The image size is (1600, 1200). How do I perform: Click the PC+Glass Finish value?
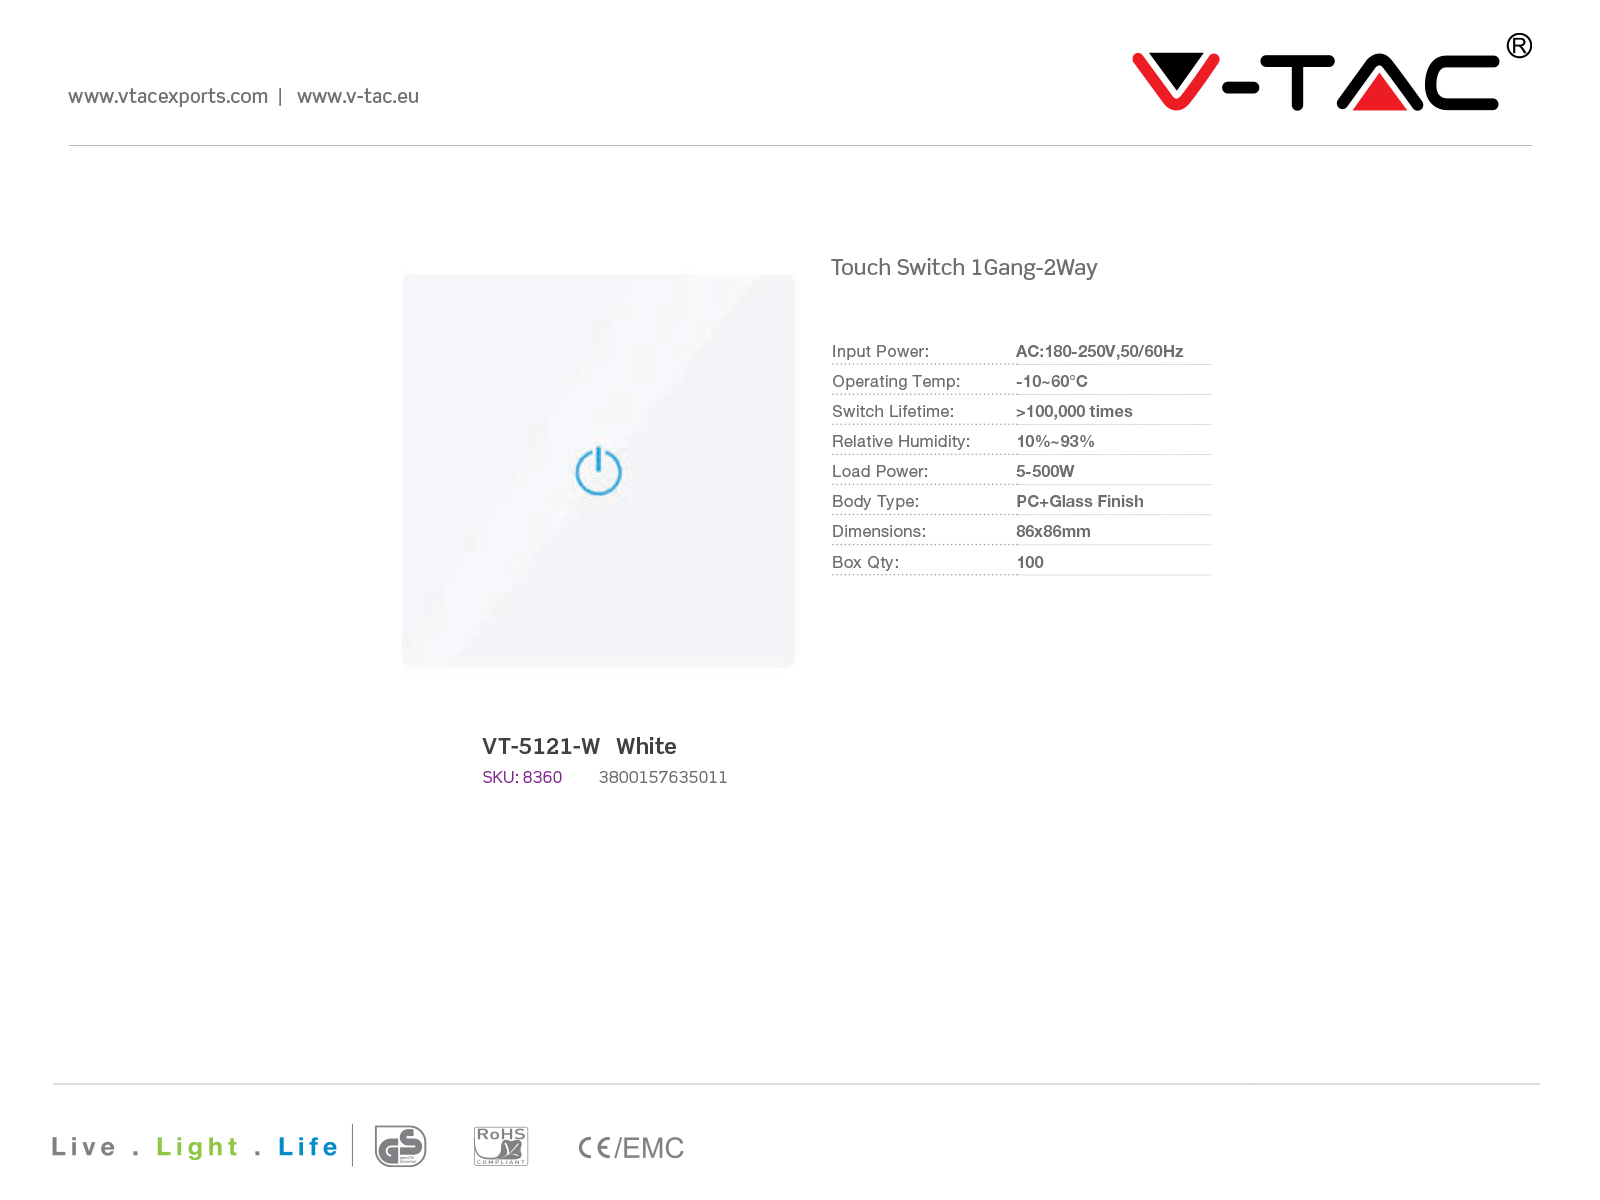1080,501
